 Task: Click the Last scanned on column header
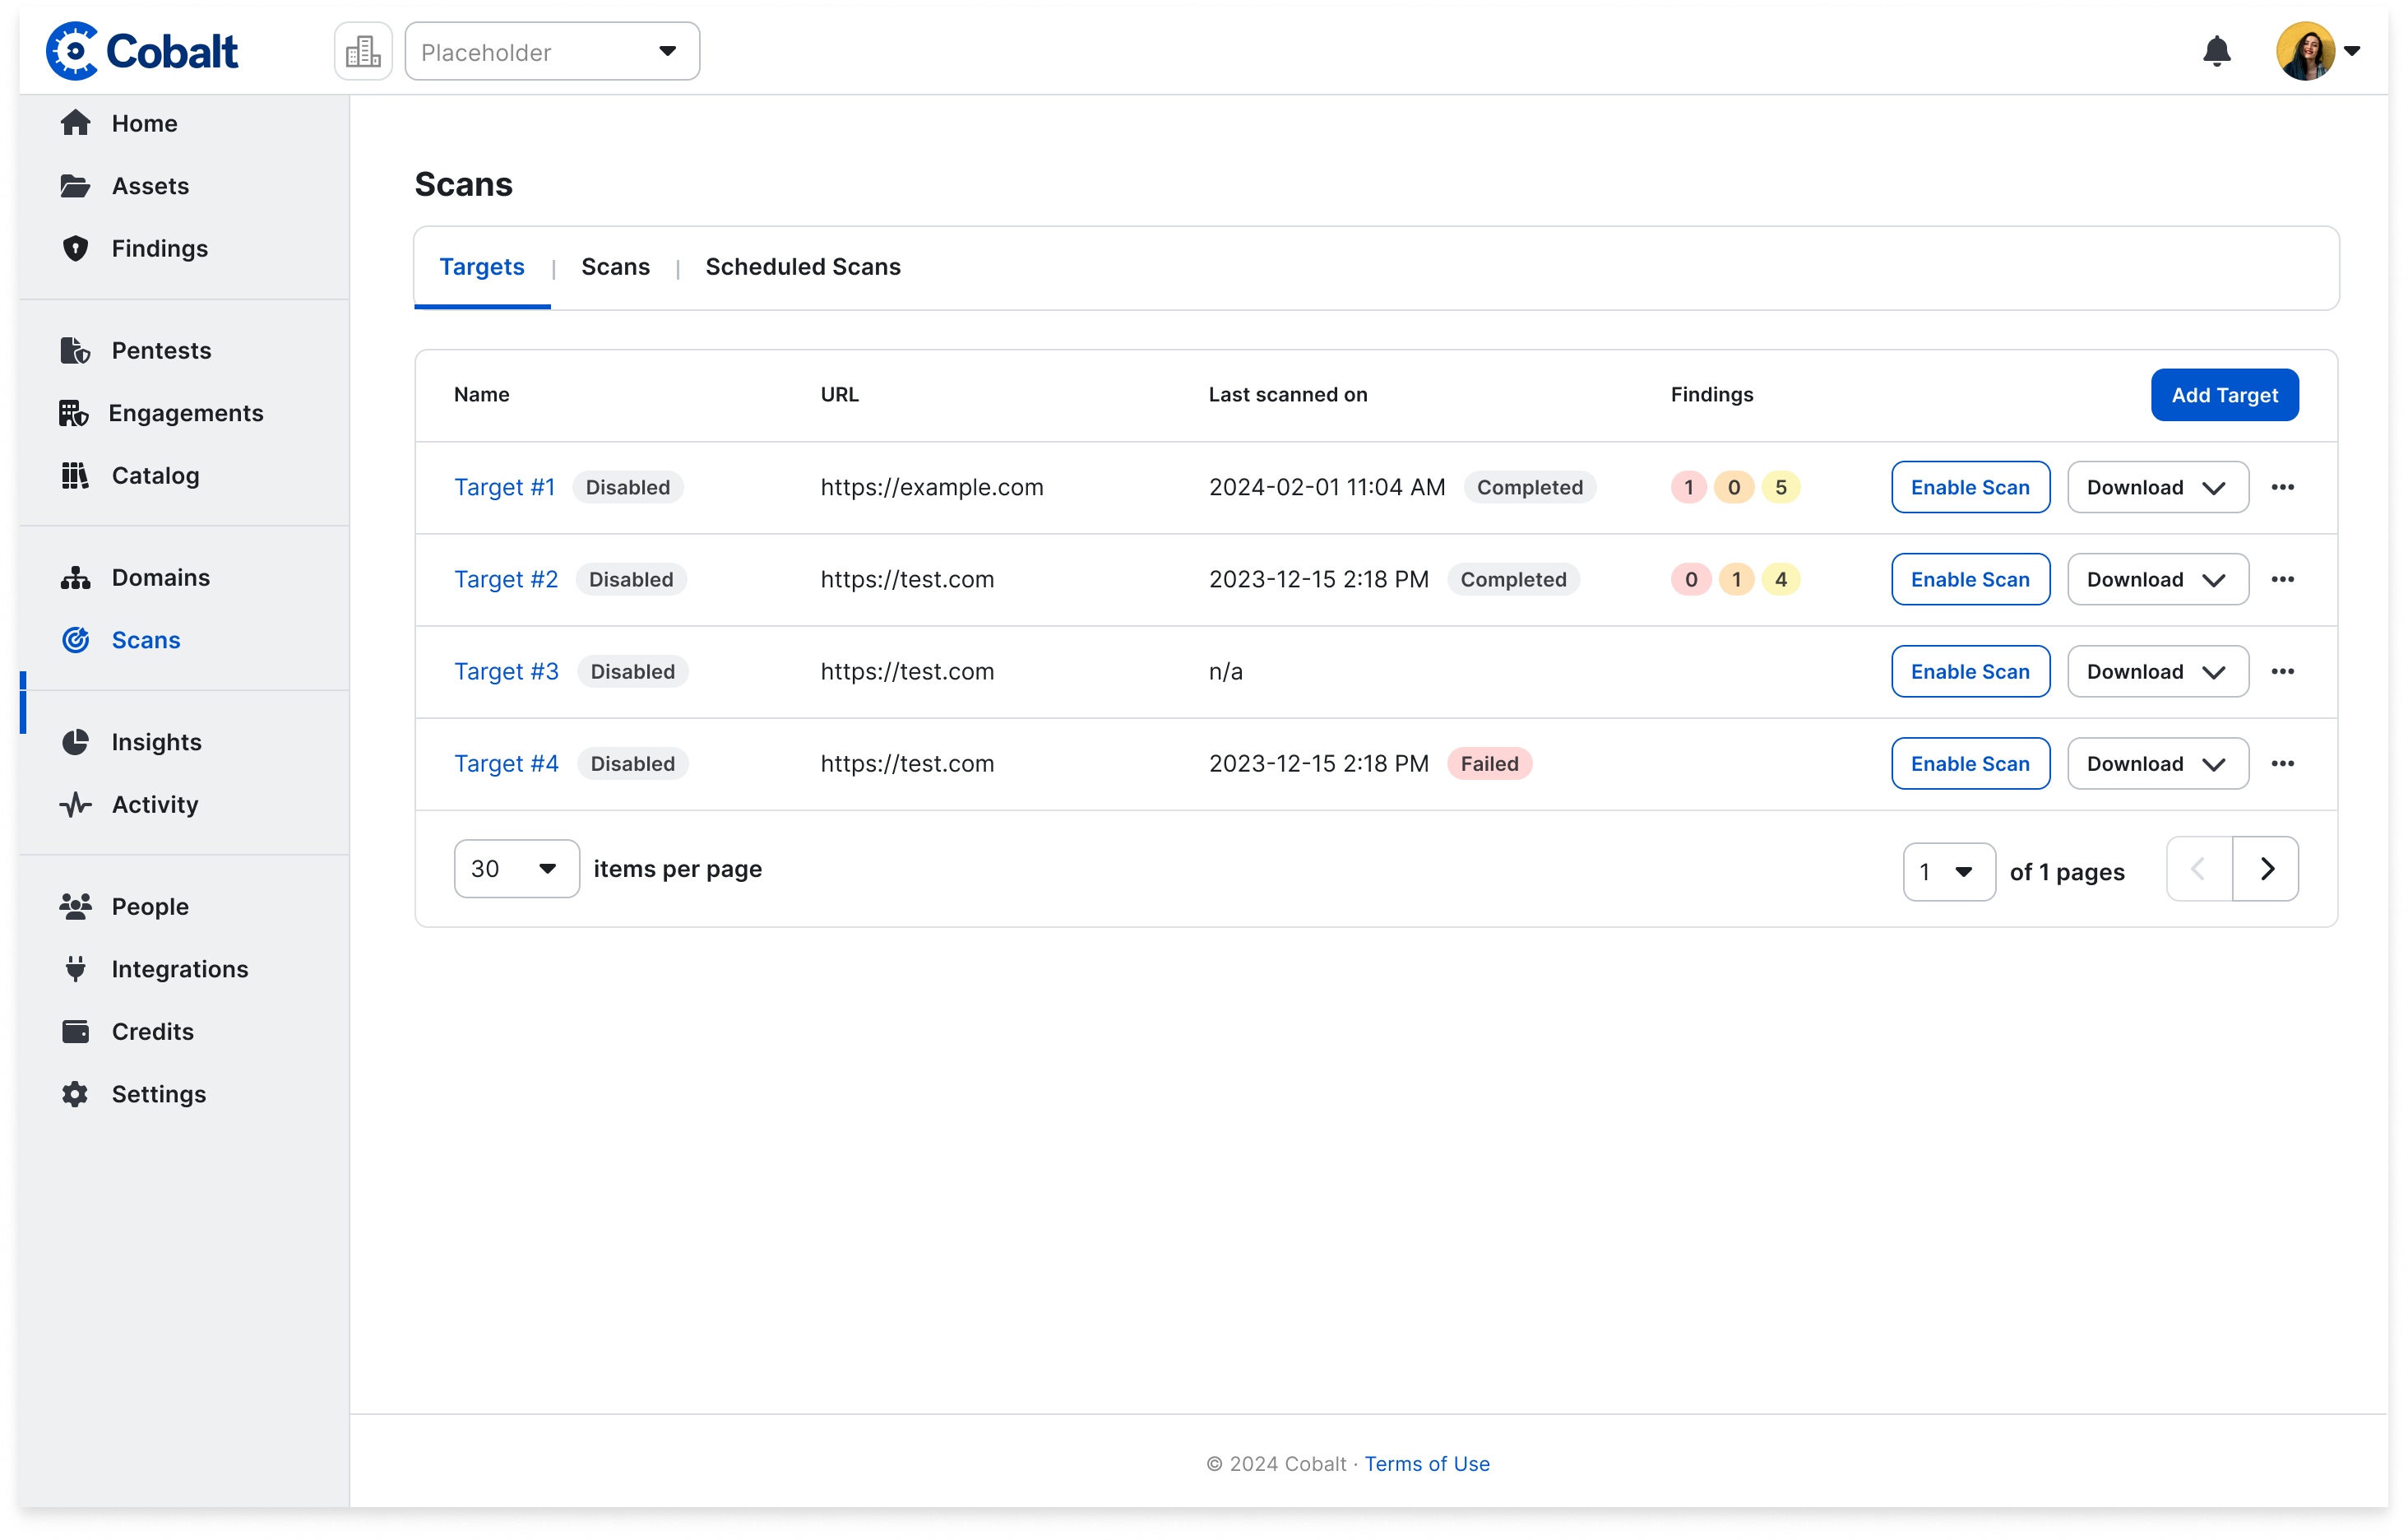point(1288,394)
